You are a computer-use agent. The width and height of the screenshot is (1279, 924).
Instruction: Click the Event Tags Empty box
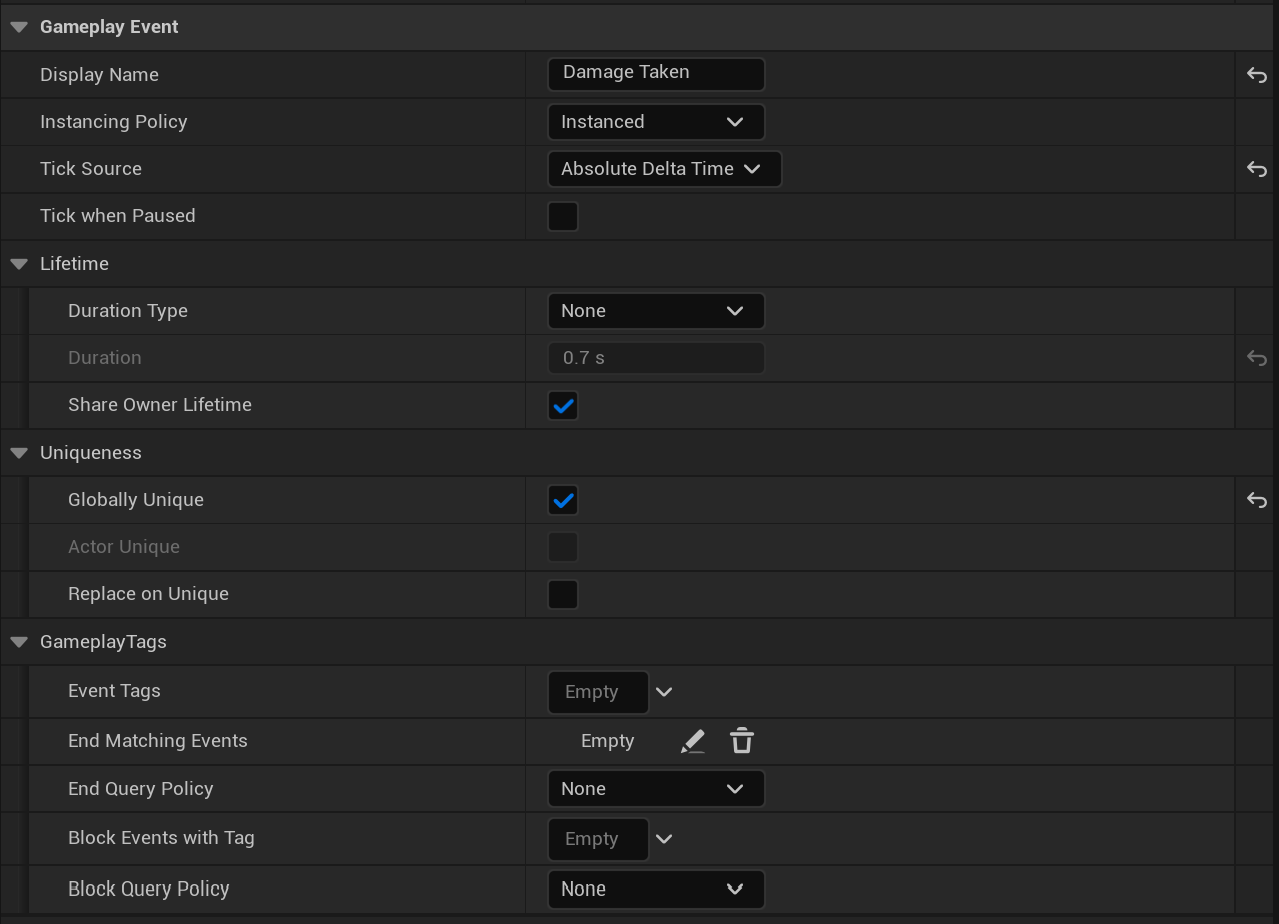point(598,692)
